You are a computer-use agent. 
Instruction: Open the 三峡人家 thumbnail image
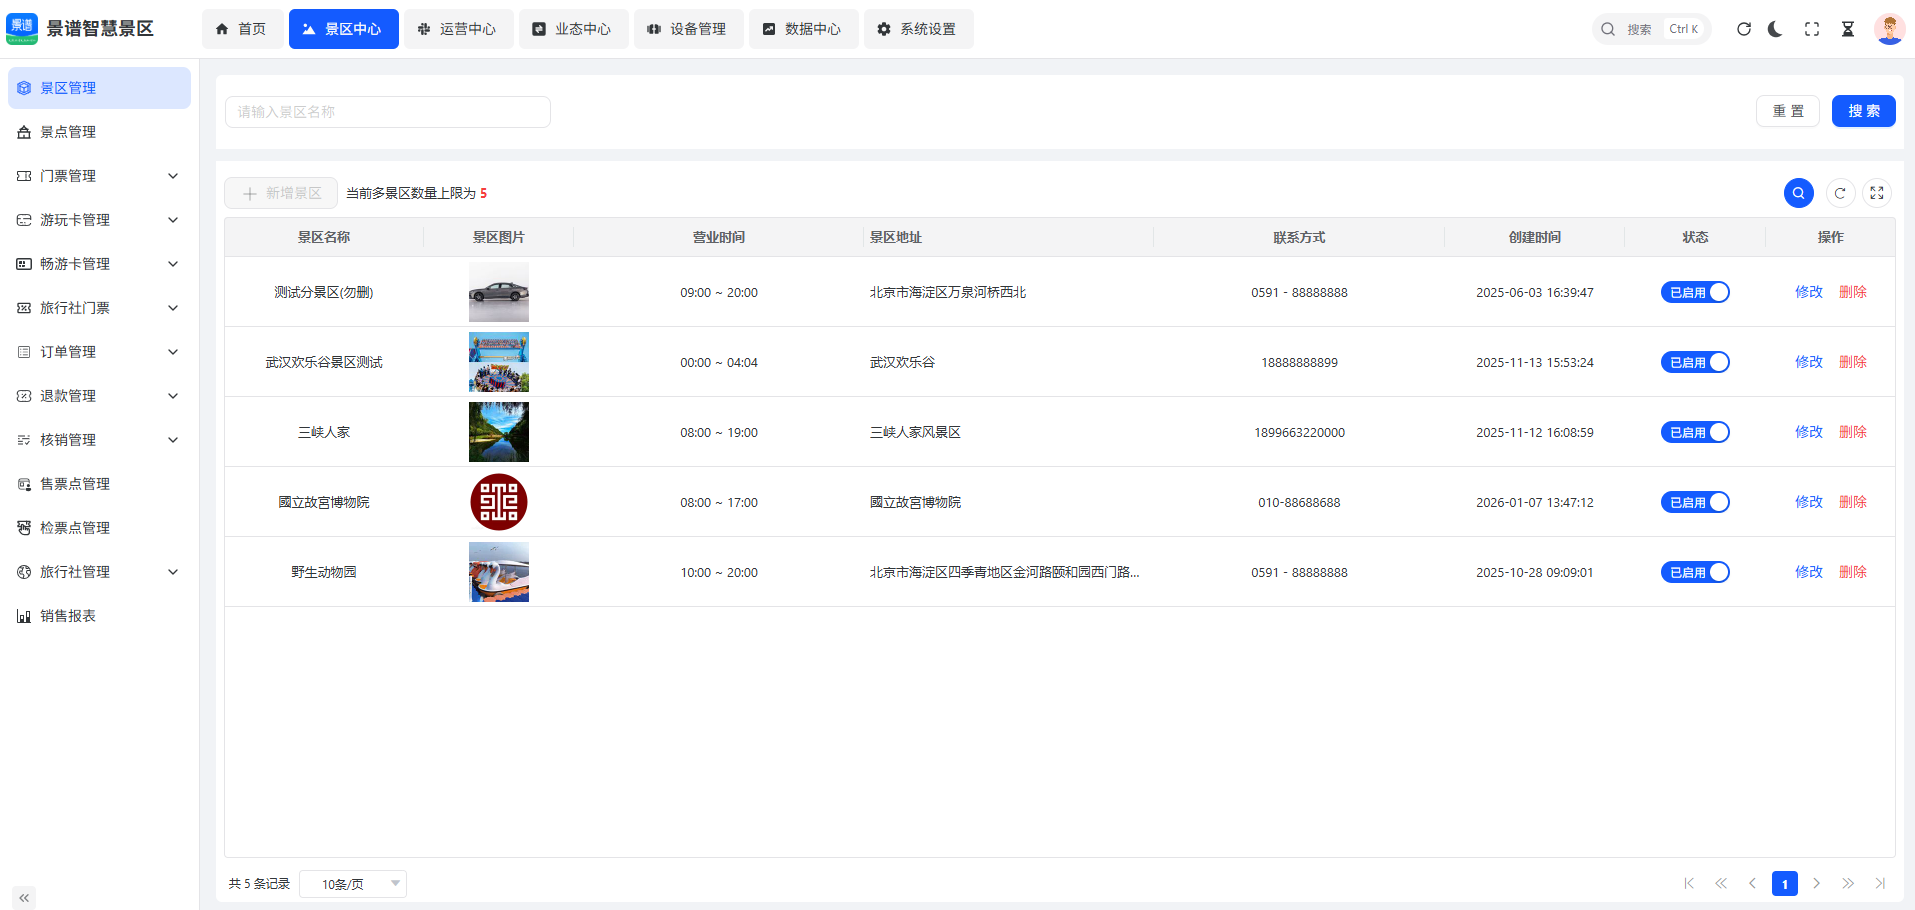pos(499,432)
